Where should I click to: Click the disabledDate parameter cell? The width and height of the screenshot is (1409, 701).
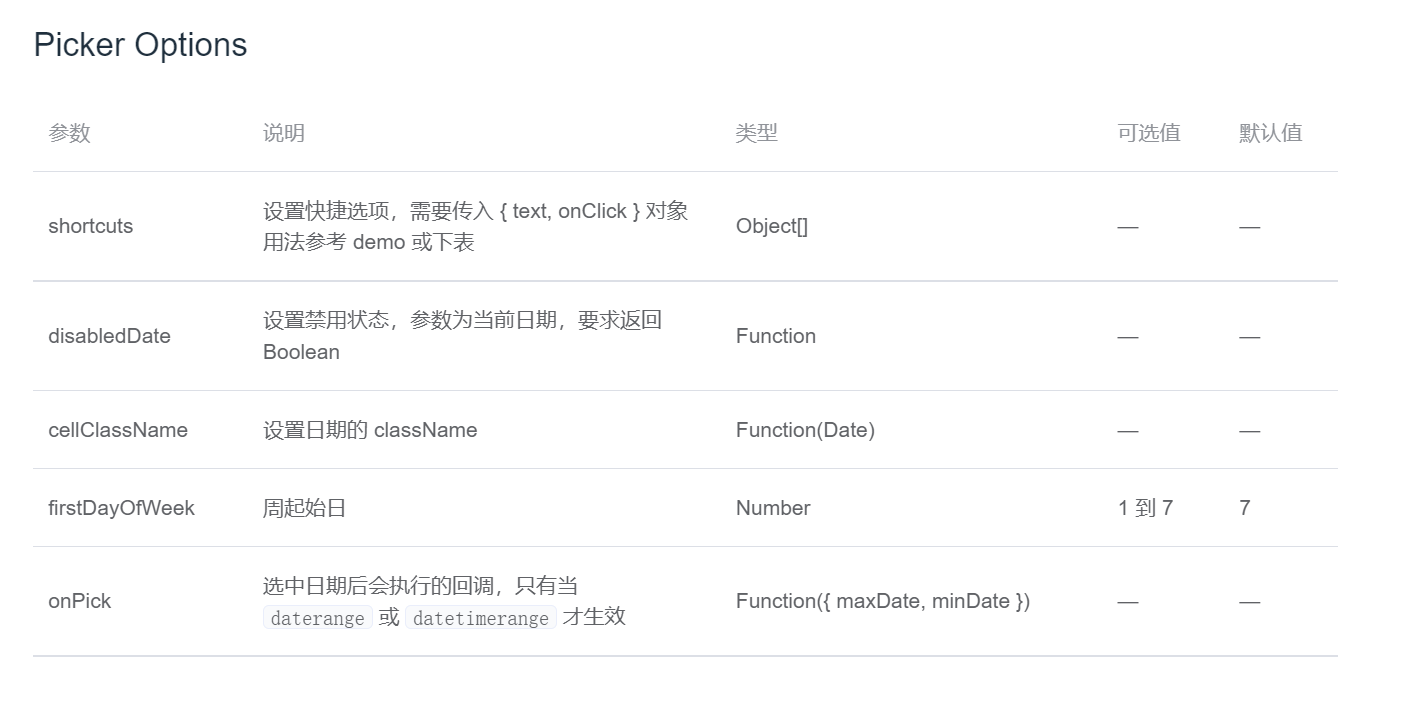click(x=109, y=336)
